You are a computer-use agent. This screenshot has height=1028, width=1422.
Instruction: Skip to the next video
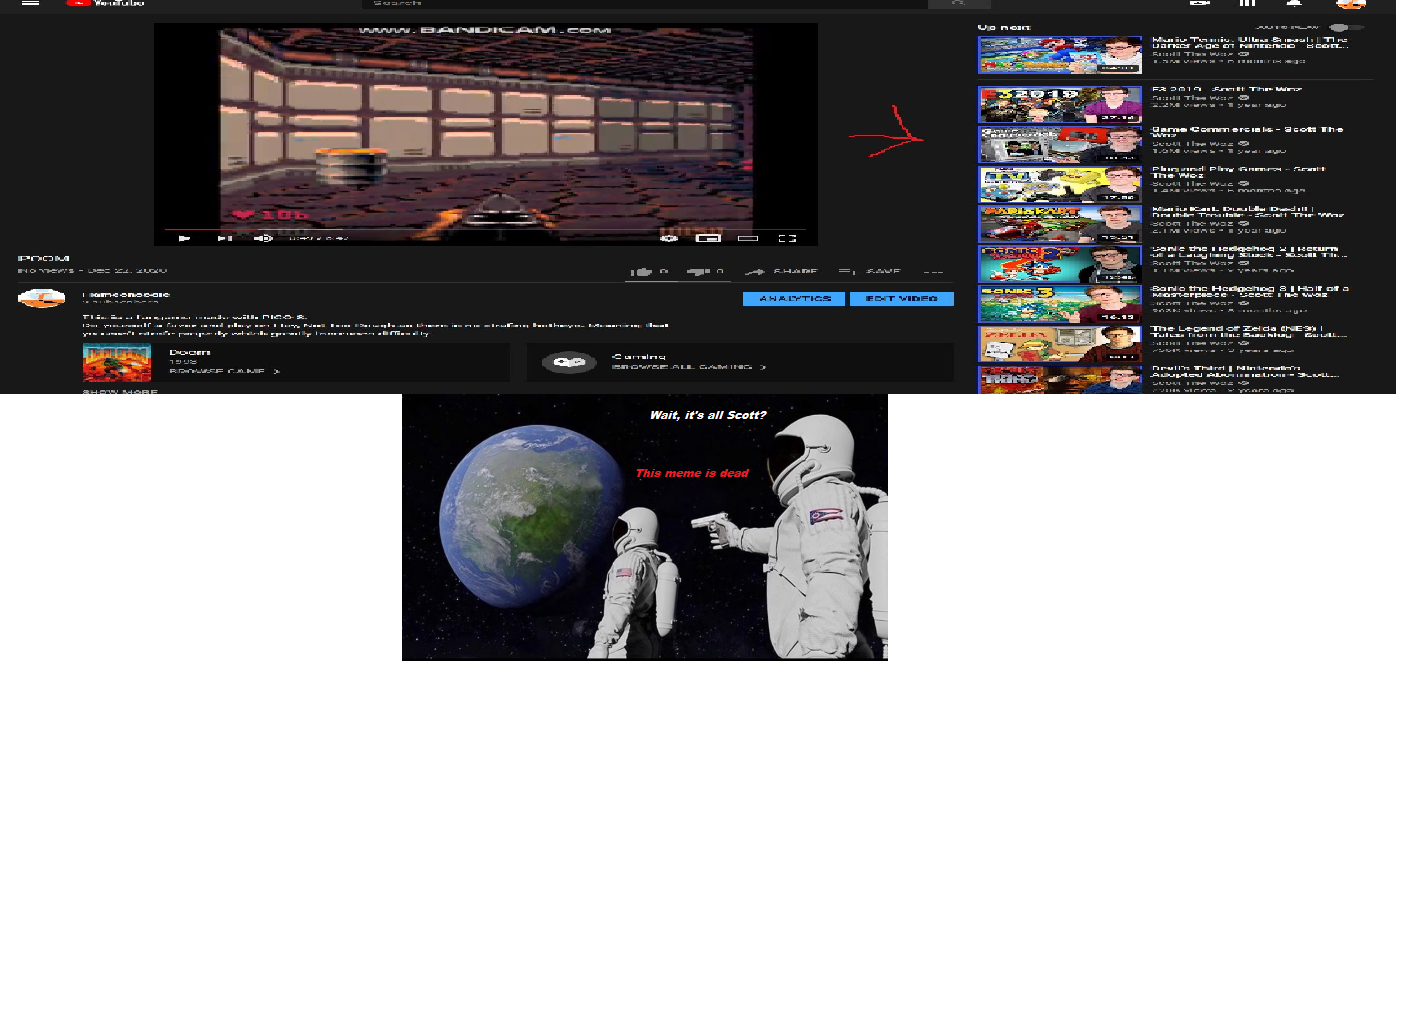[224, 238]
